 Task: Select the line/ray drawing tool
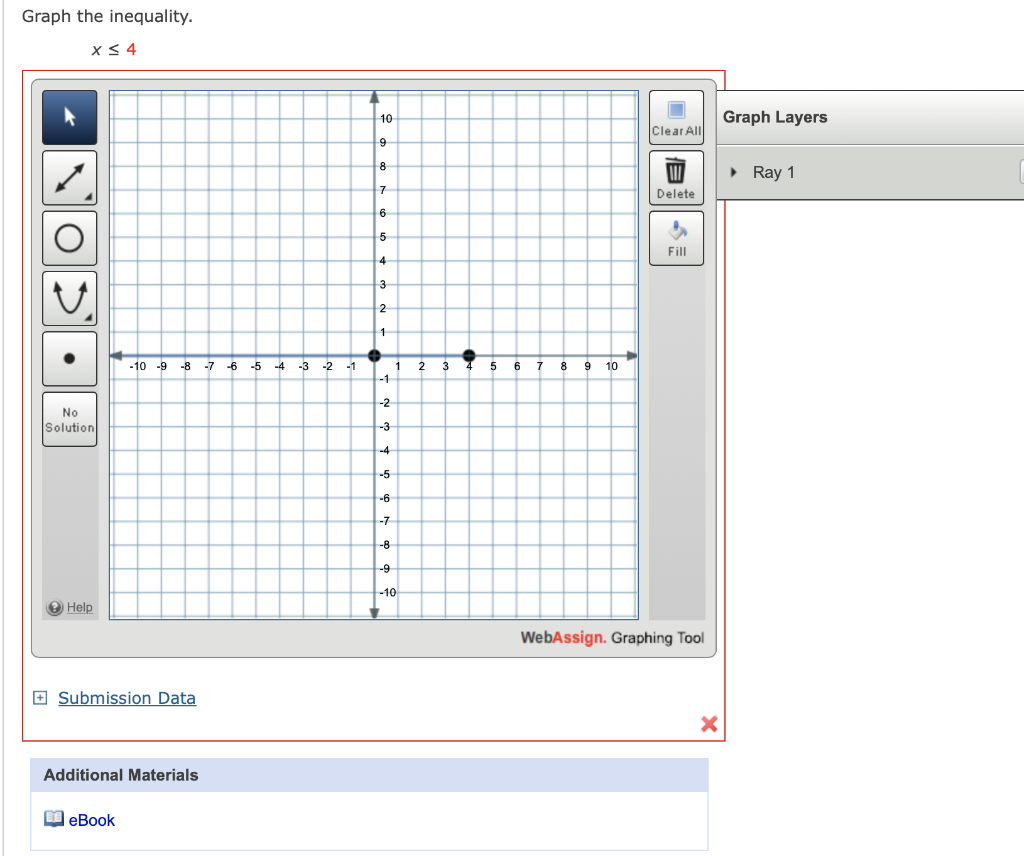pos(69,177)
